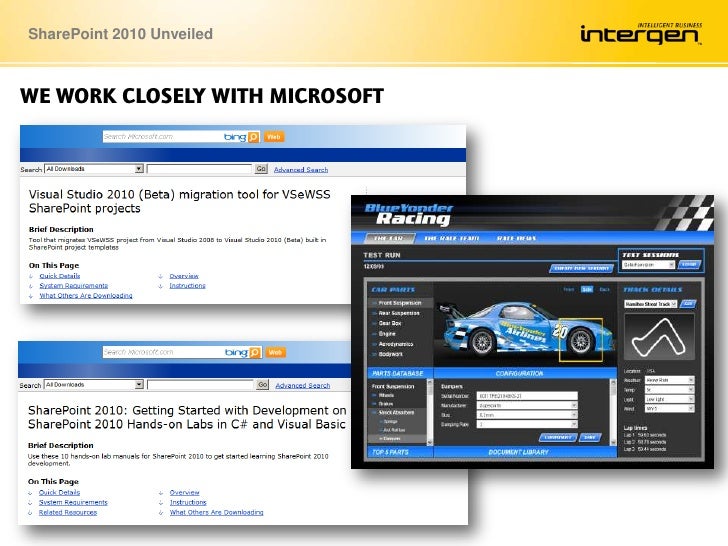
Task: Click the Comment button in Configuration
Action: point(557,437)
